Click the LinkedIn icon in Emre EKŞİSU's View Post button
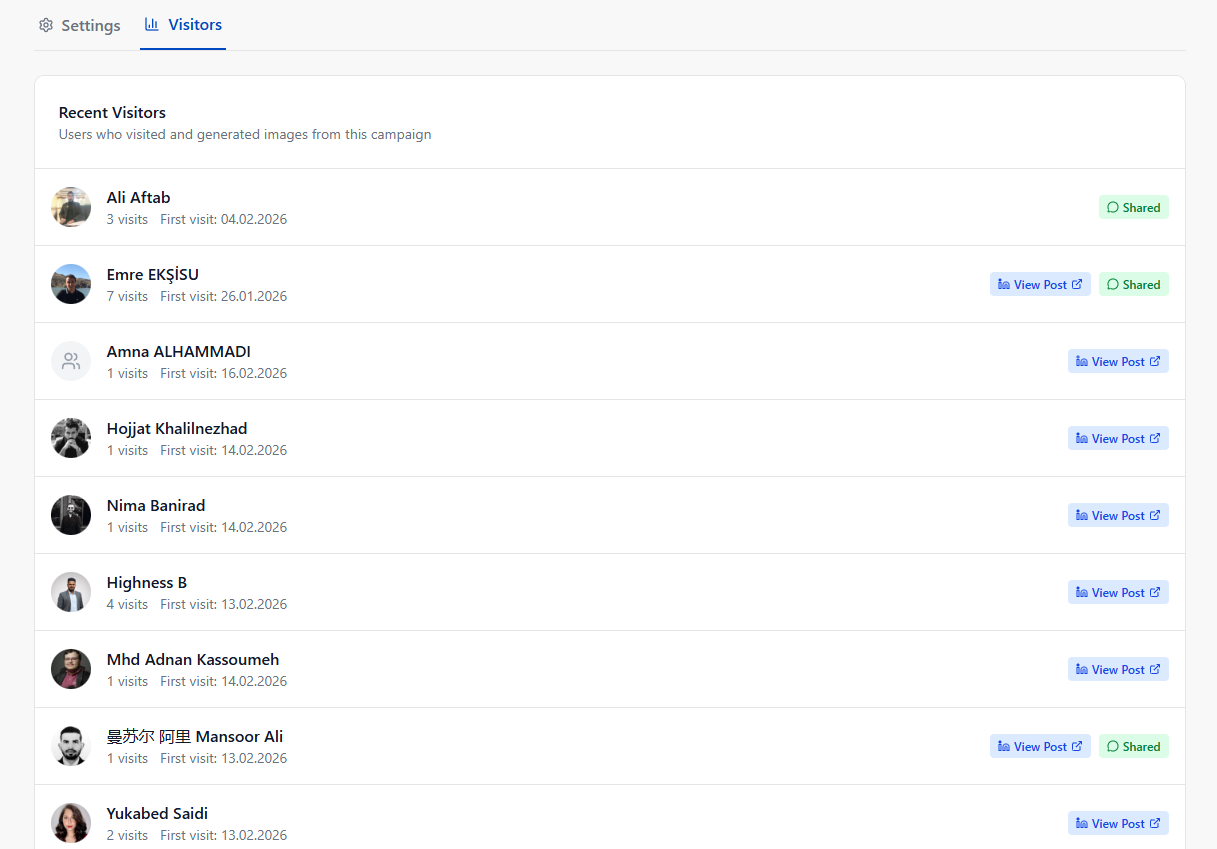The image size is (1217, 849). [1003, 284]
